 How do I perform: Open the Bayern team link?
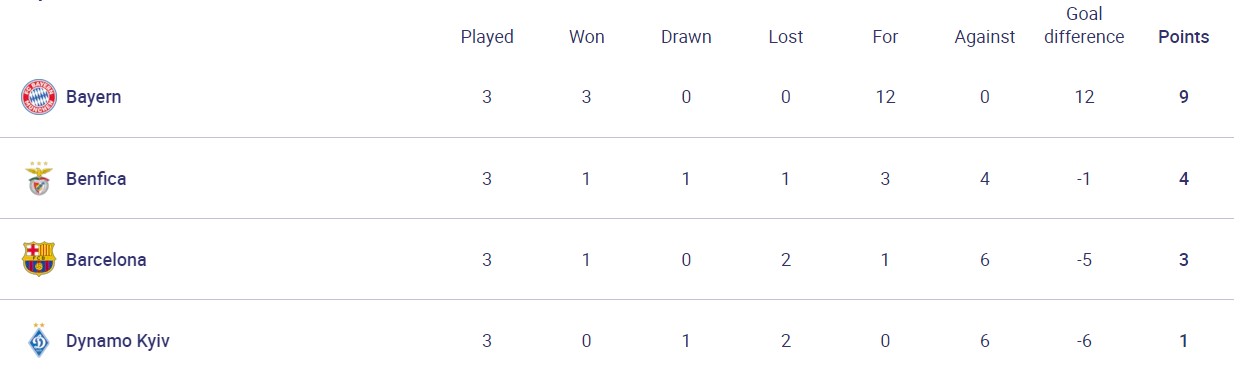tap(94, 97)
